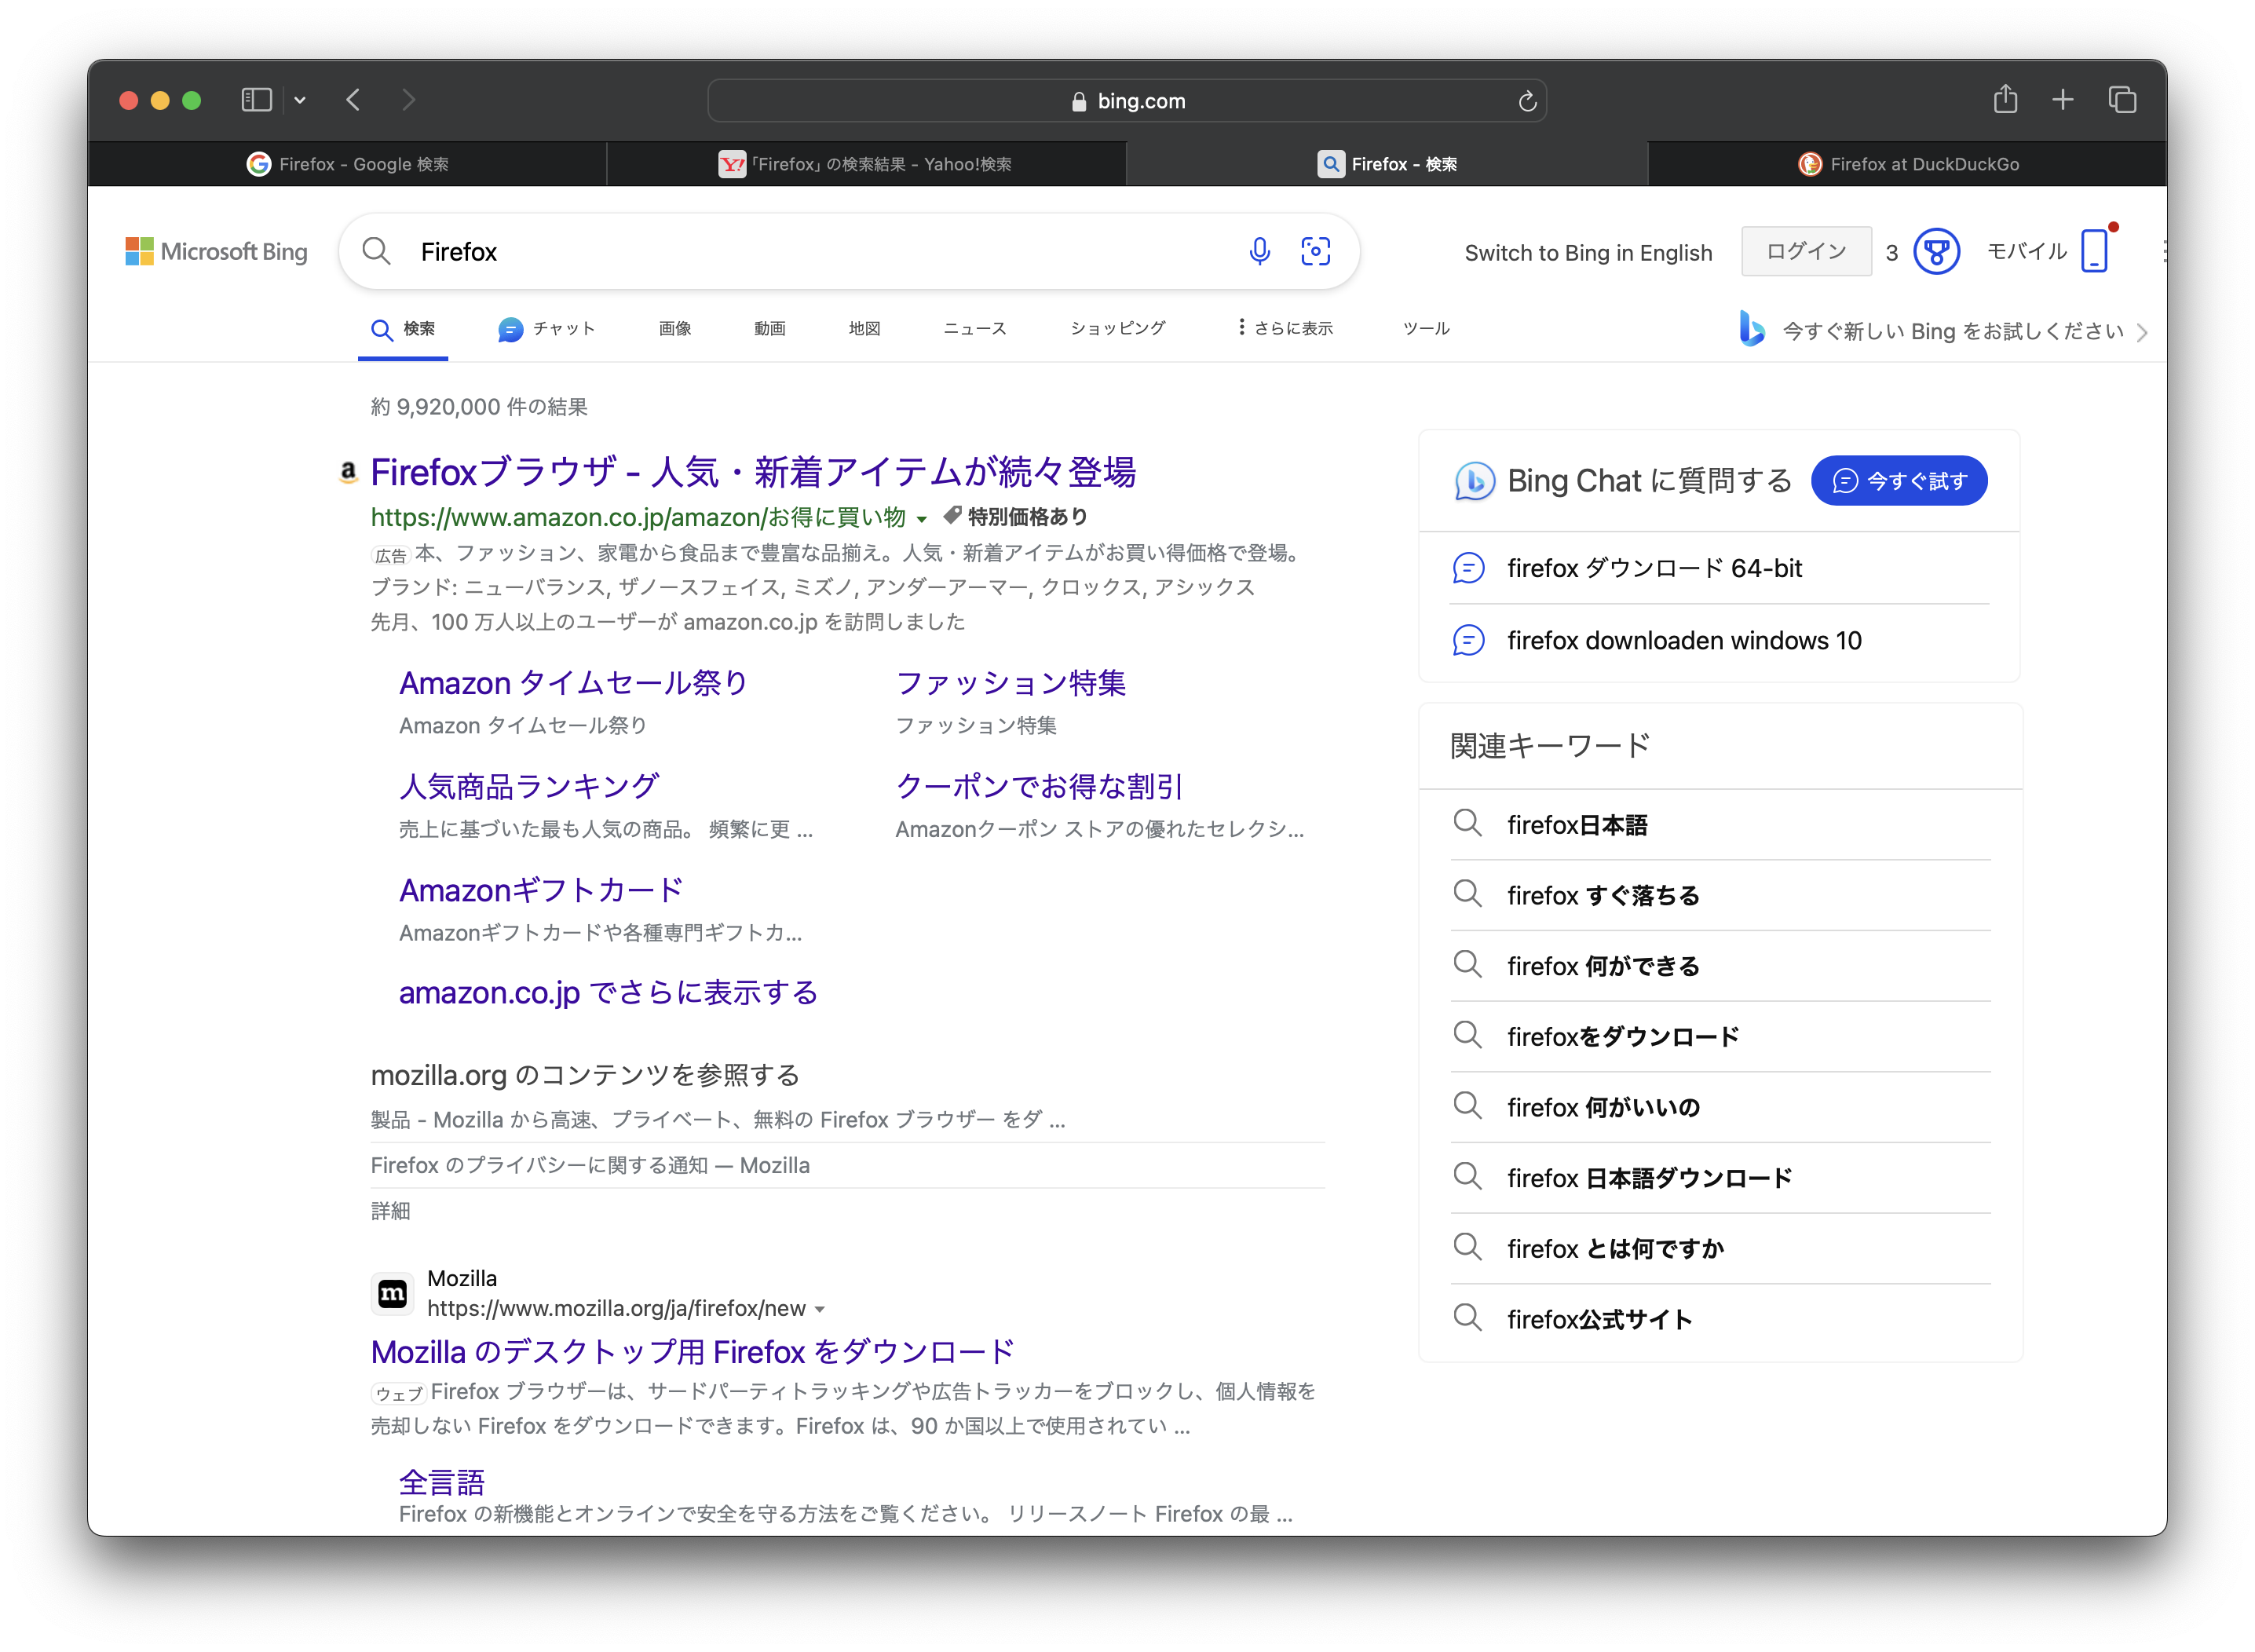Reload the page with refresh icon

pyautogui.click(x=1526, y=101)
